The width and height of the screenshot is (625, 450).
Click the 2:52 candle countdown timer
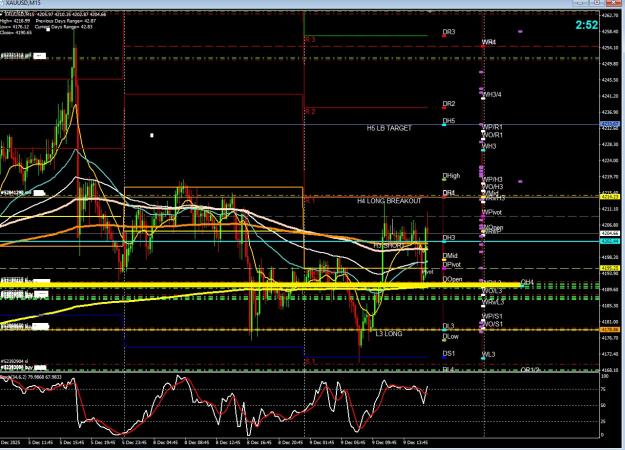587,25
